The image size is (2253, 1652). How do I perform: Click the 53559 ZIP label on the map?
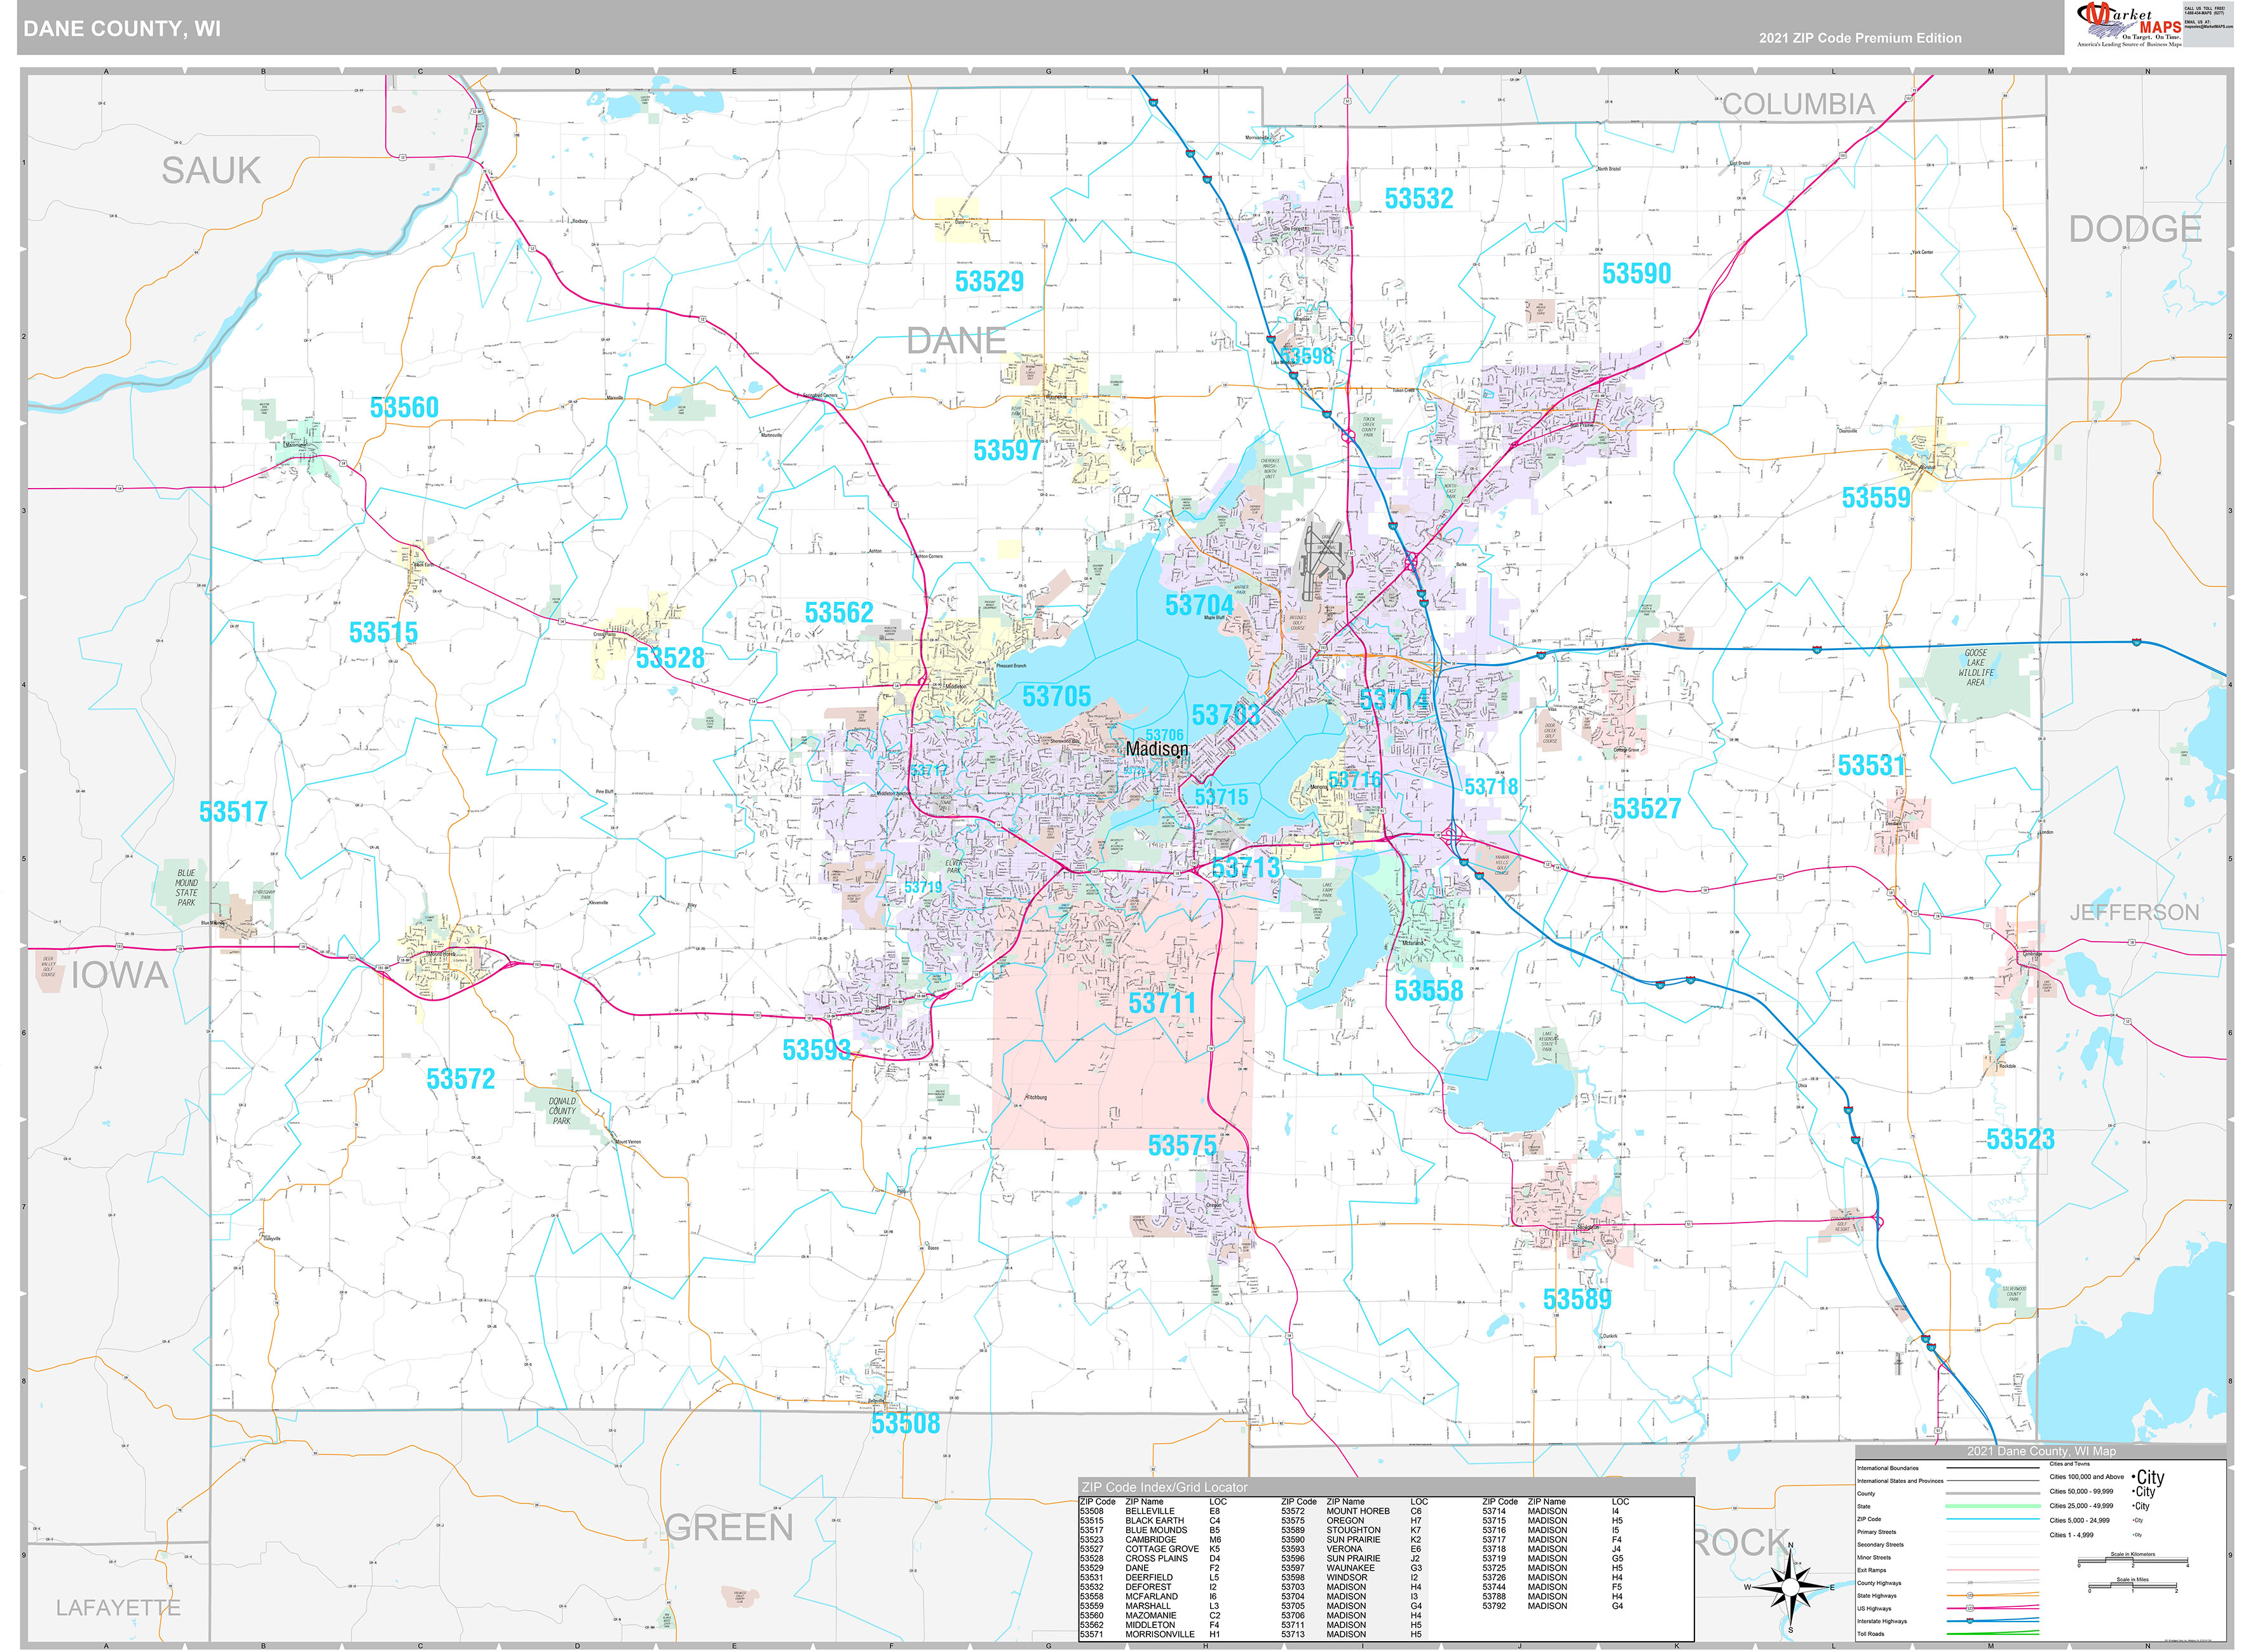click(1875, 498)
